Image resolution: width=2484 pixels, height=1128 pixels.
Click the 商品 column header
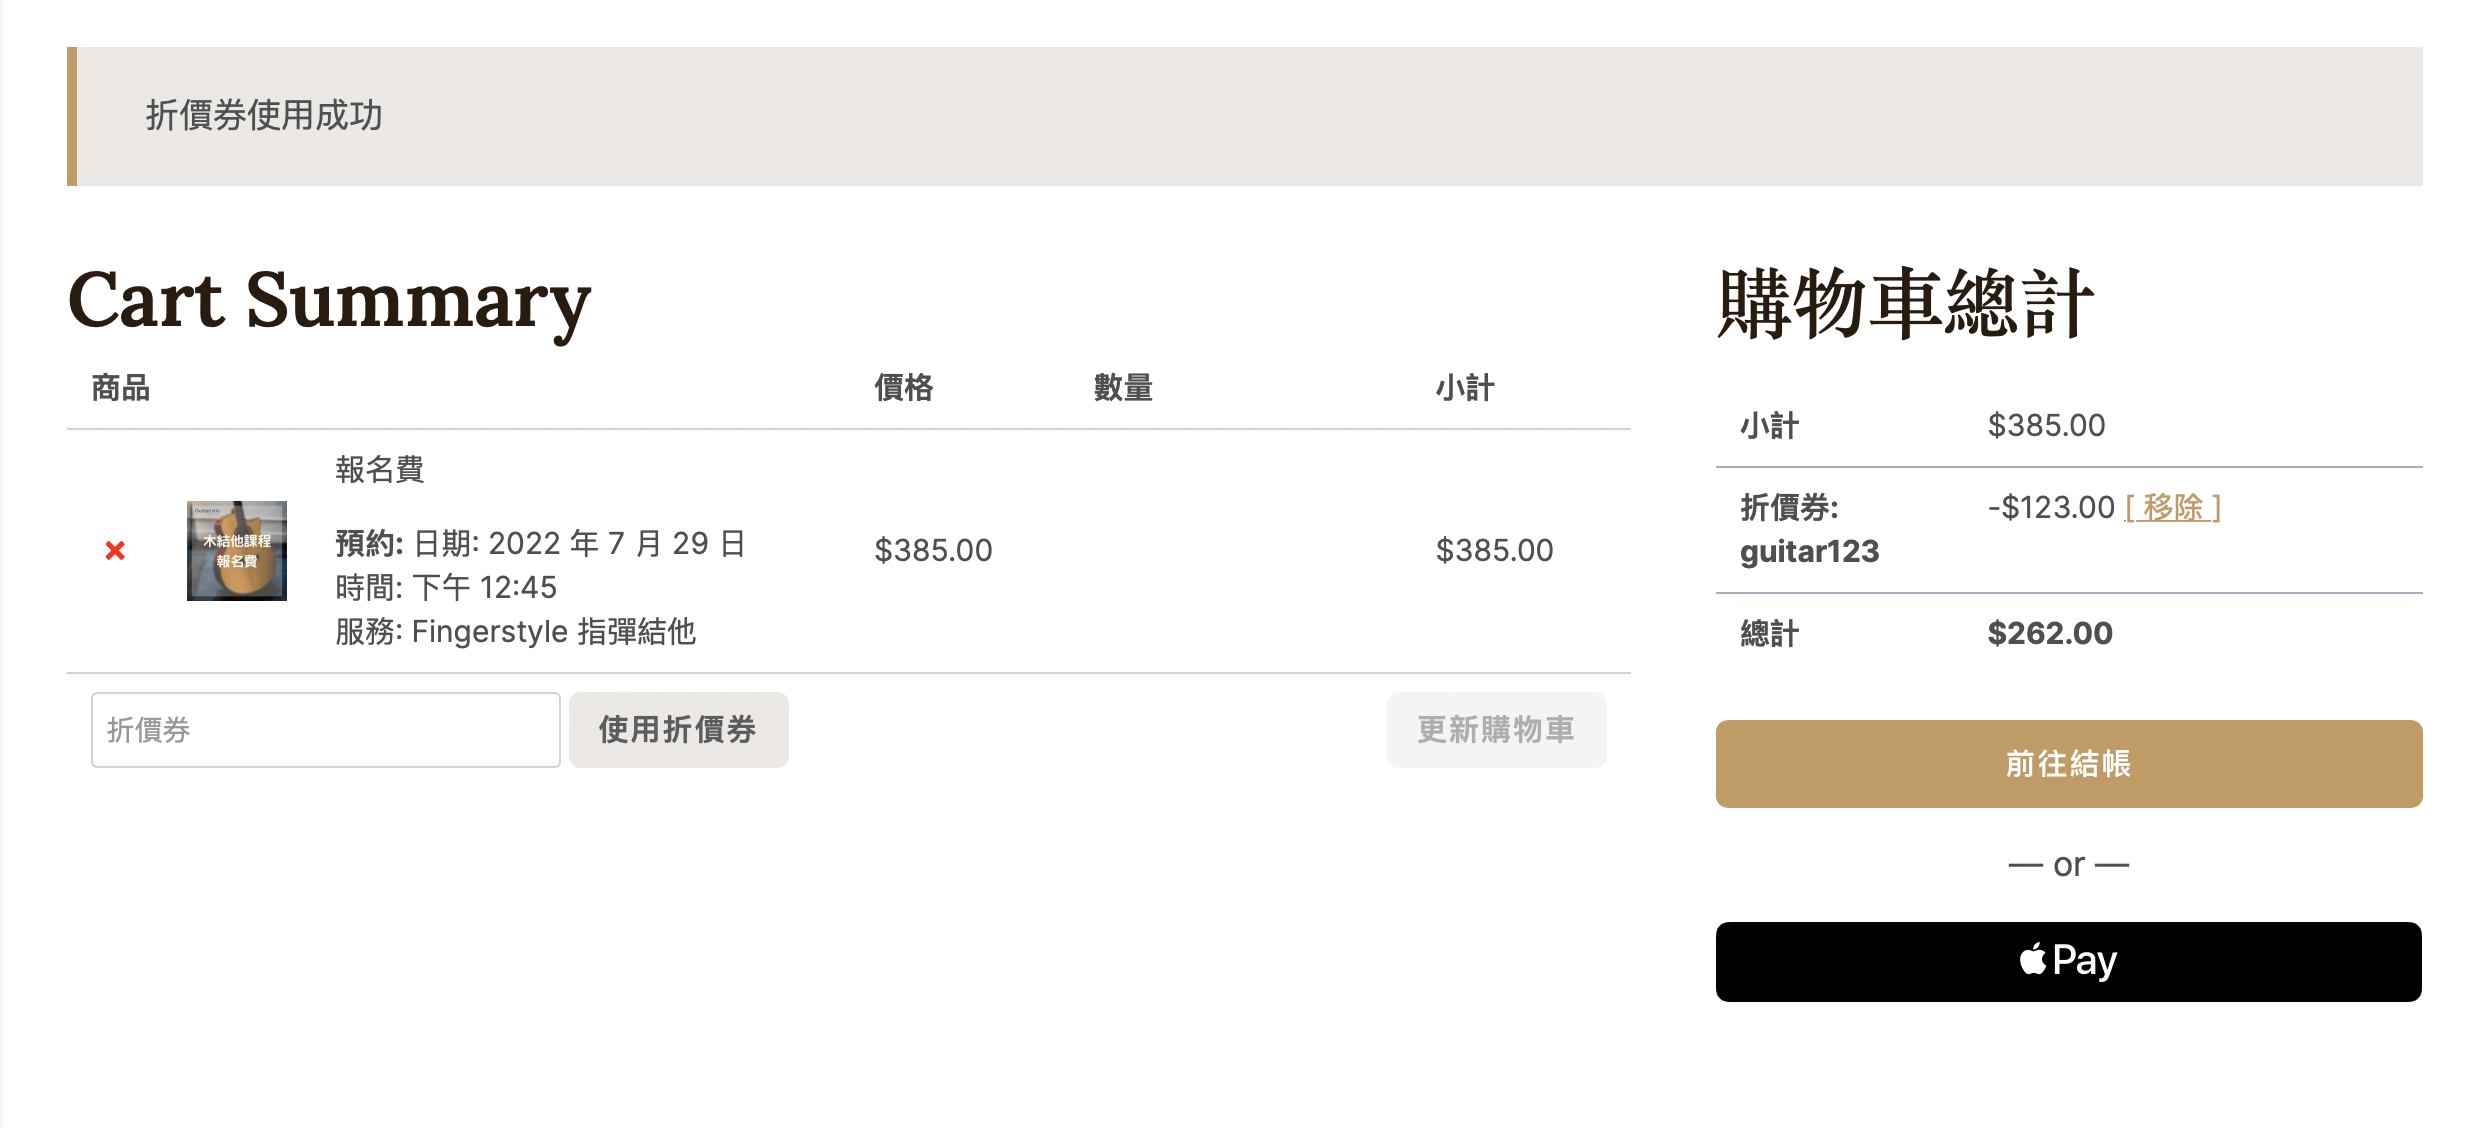coord(121,387)
